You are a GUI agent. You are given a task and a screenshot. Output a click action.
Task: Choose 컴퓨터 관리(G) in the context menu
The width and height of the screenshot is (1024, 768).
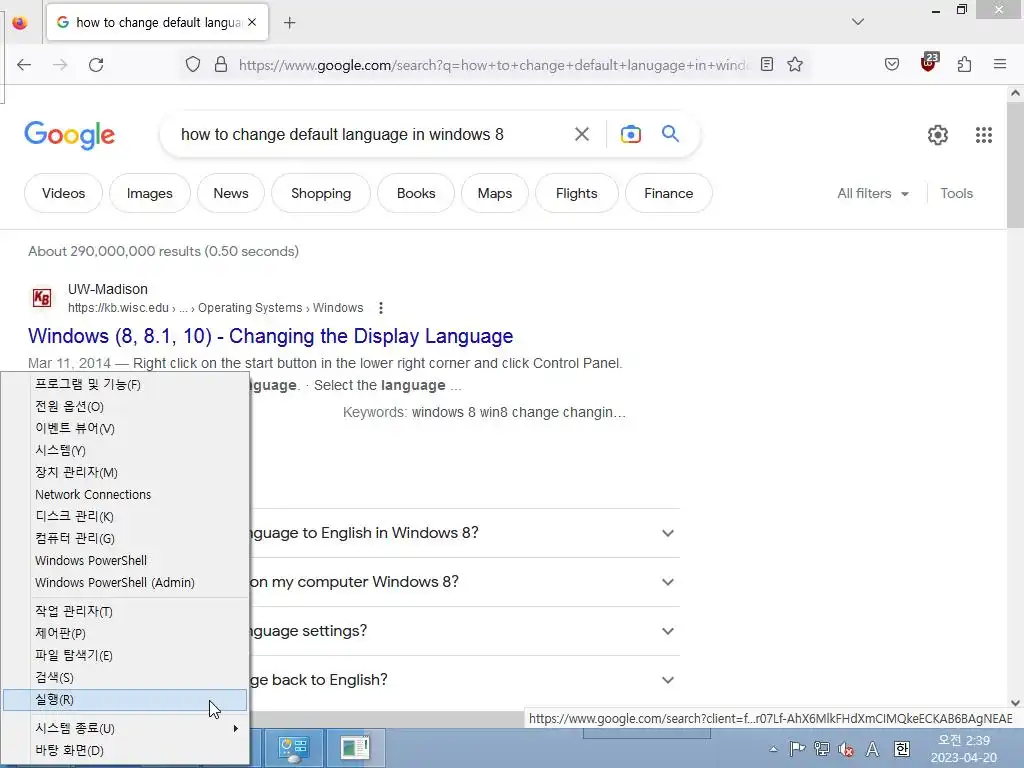pyautogui.click(x=125, y=538)
